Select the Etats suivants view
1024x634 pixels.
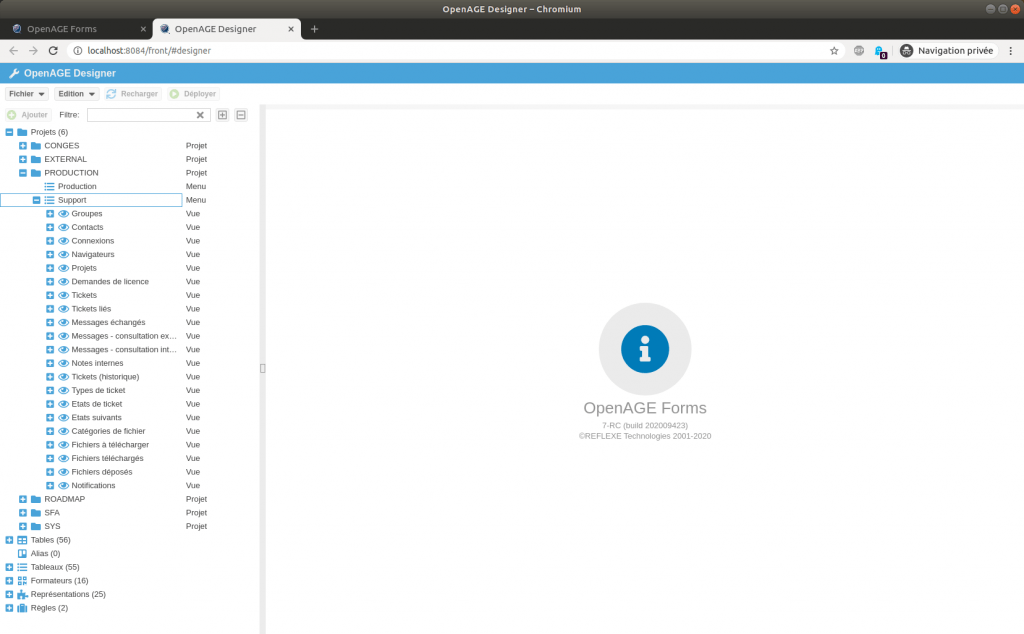point(96,418)
